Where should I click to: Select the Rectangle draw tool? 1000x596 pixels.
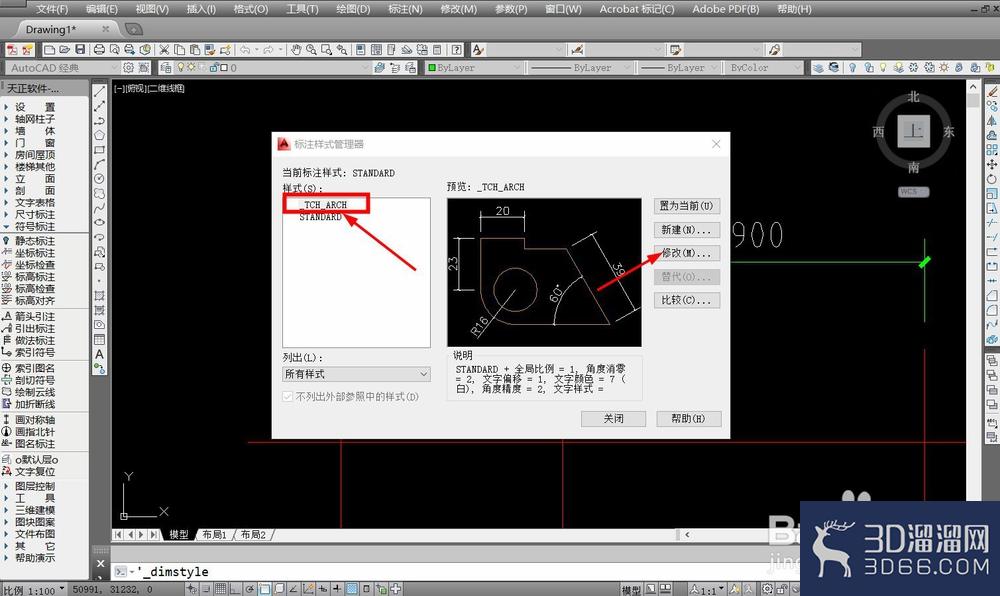(99, 150)
